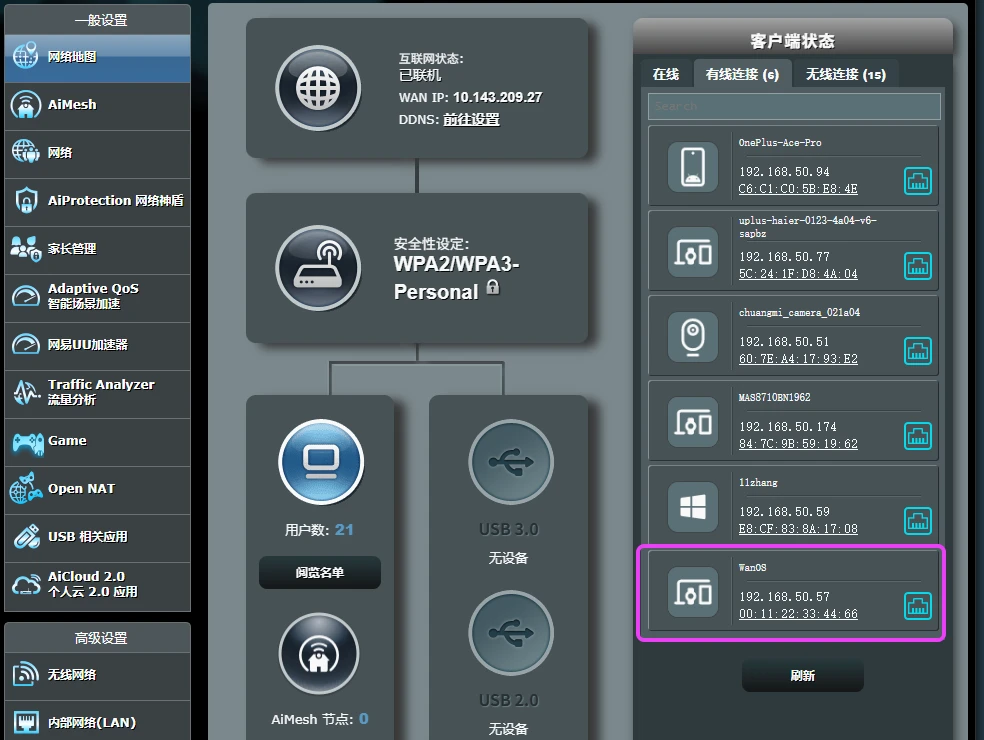Image resolution: width=984 pixels, height=740 pixels.
Task: Click the llzhang Windows device icon
Action: 693,507
